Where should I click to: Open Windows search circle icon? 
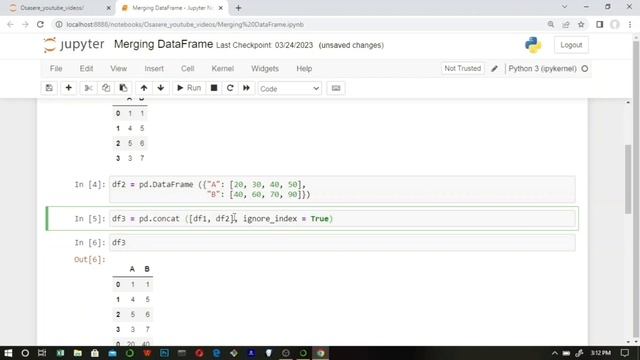(x=25, y=353)
